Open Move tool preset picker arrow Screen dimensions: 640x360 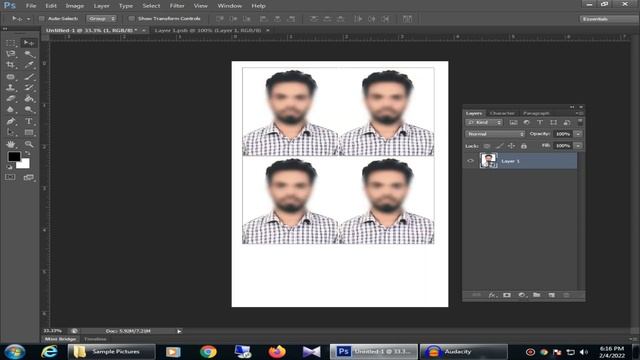click(x=28, y=19)
